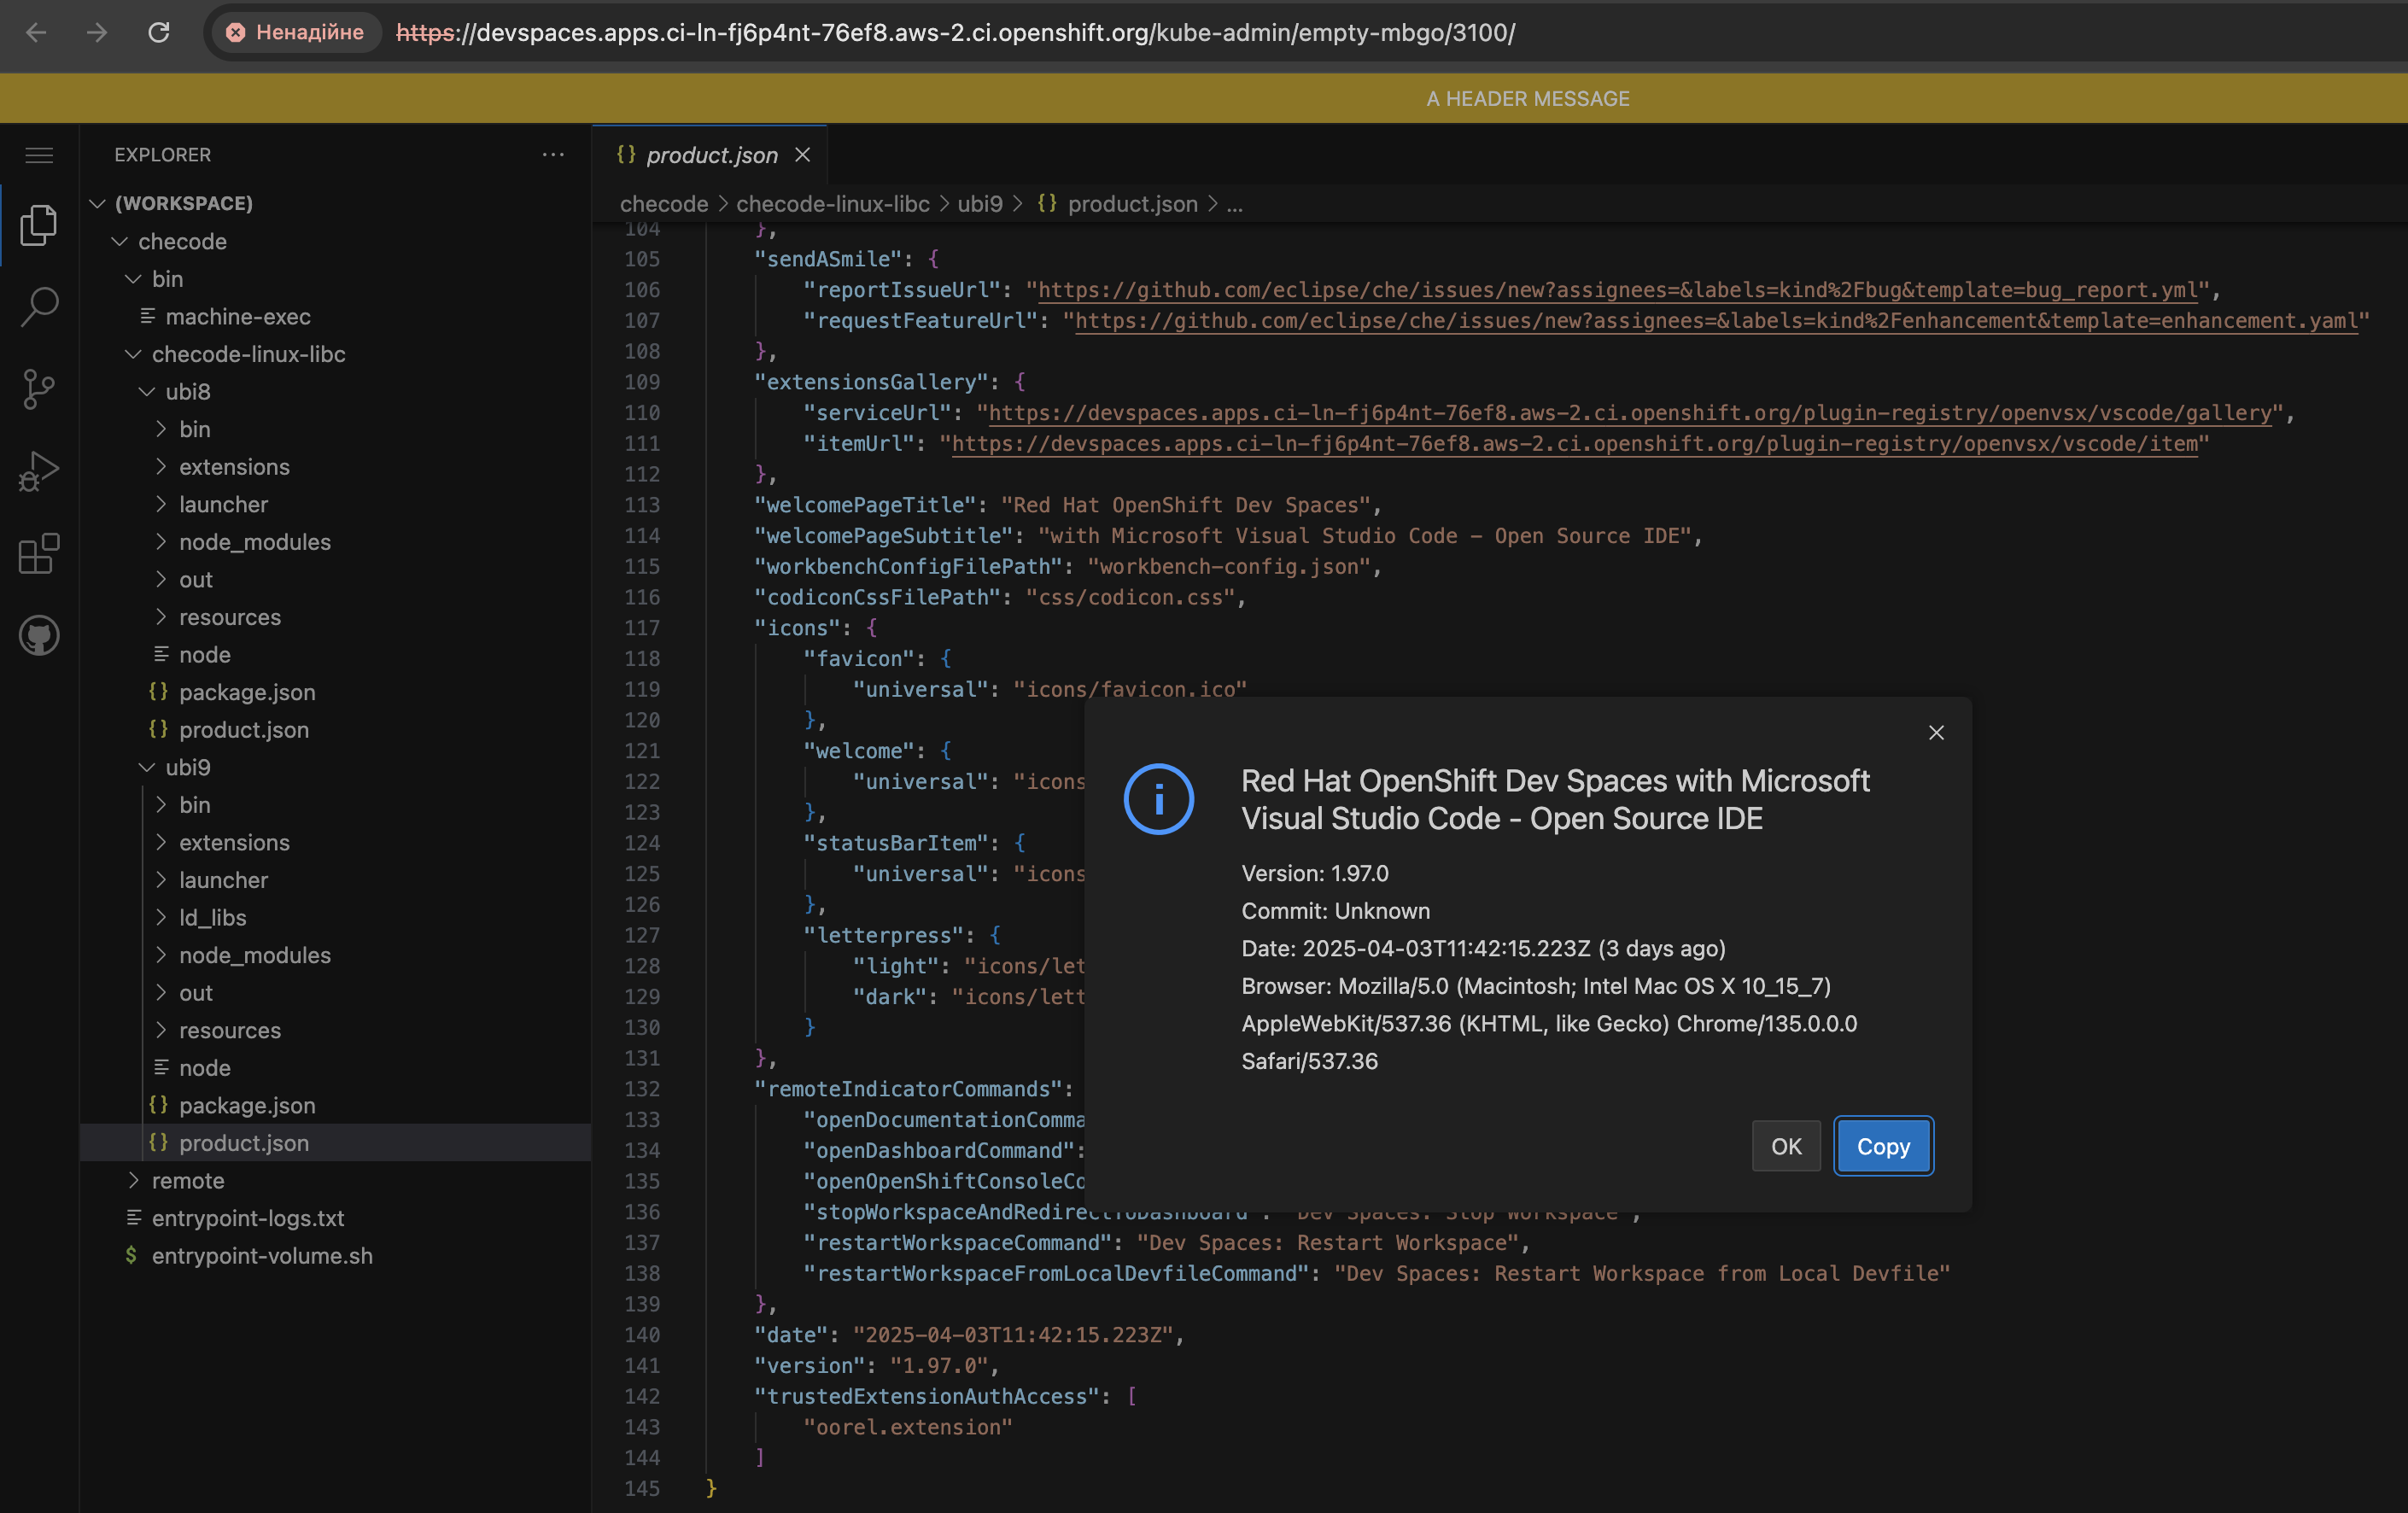Collapse the ubi8 folder

[x=187, y=391]
